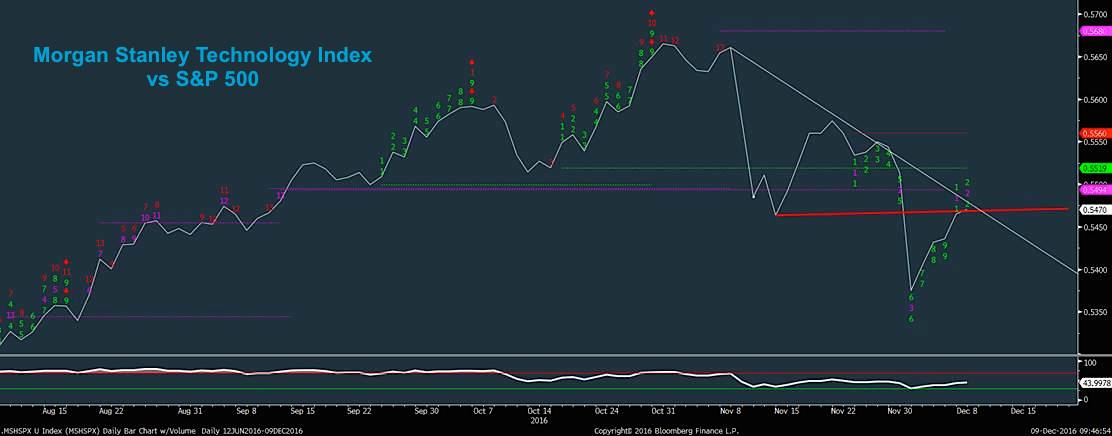Click the 100 label on the indicator axis
This screenshot has height=436, width=1112.
(1092, 362)
